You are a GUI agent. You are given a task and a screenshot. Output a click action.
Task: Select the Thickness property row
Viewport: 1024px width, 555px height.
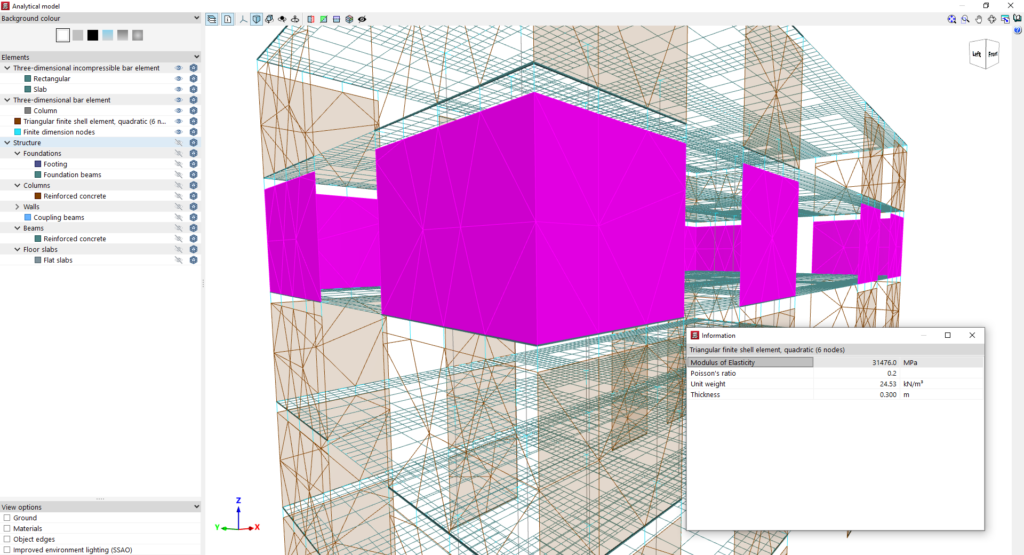tap(835, 394)
